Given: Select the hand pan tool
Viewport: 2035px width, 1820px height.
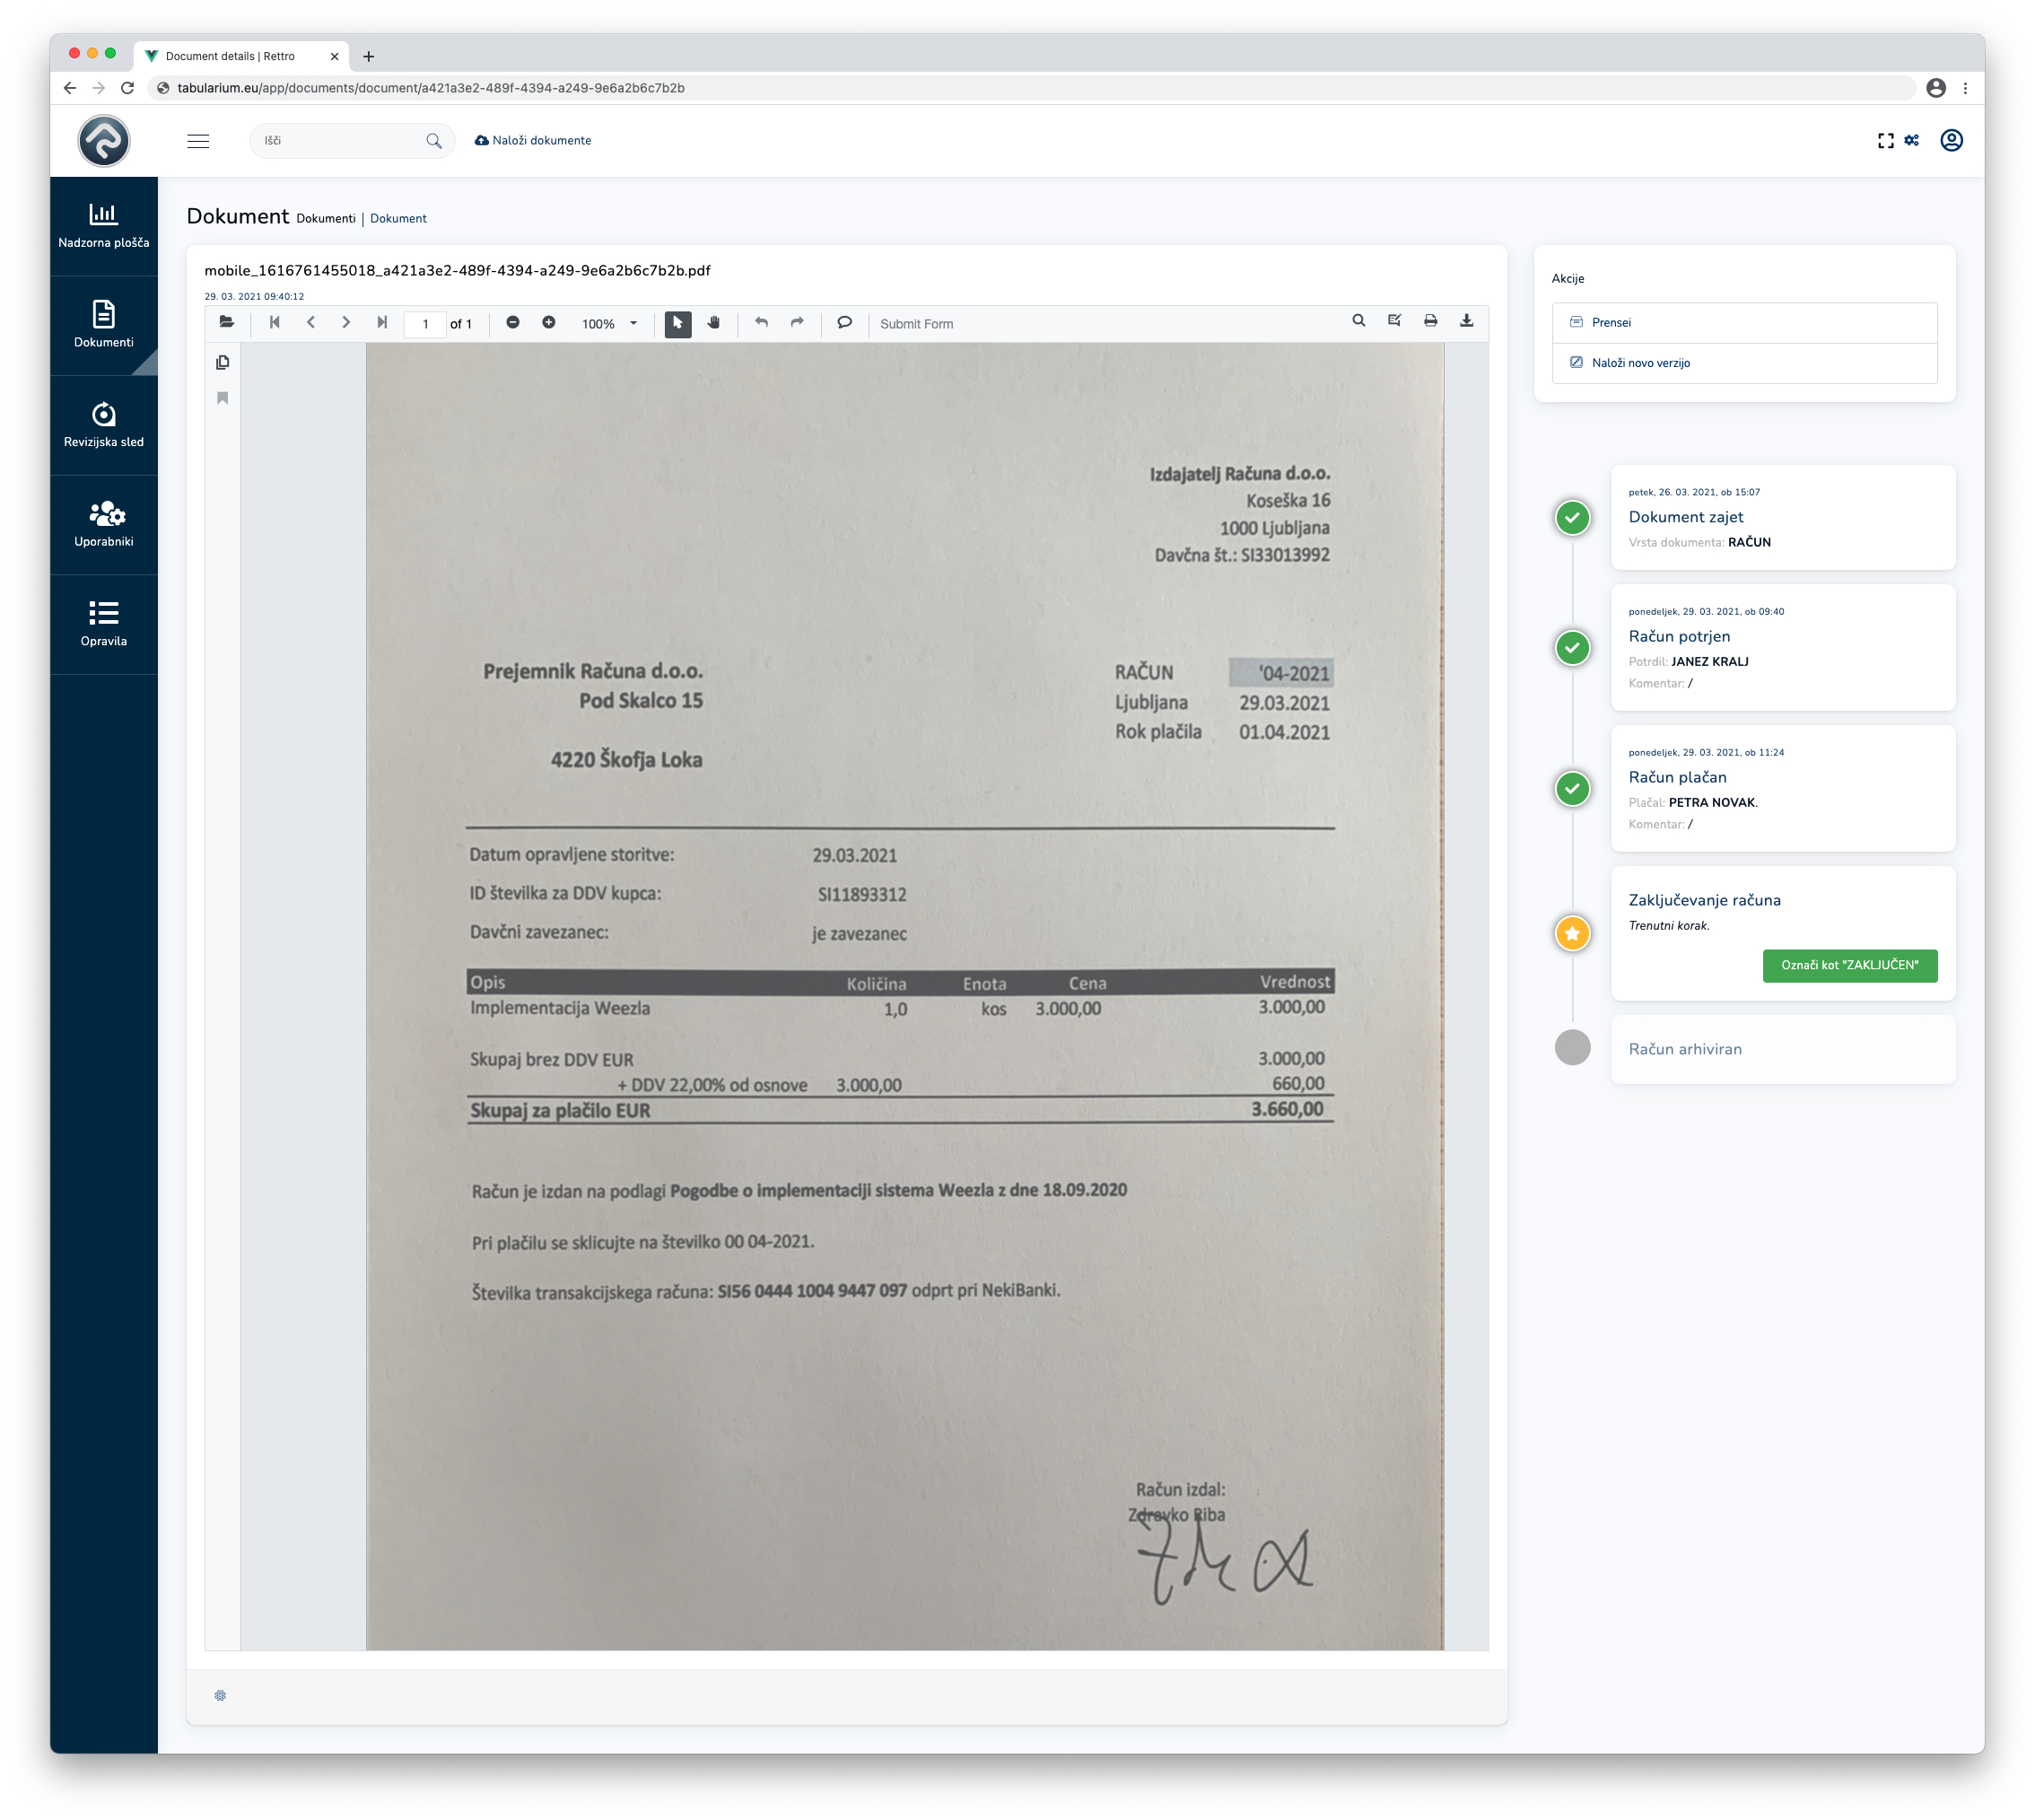Looking at the screenshot, I should (714, 322).
